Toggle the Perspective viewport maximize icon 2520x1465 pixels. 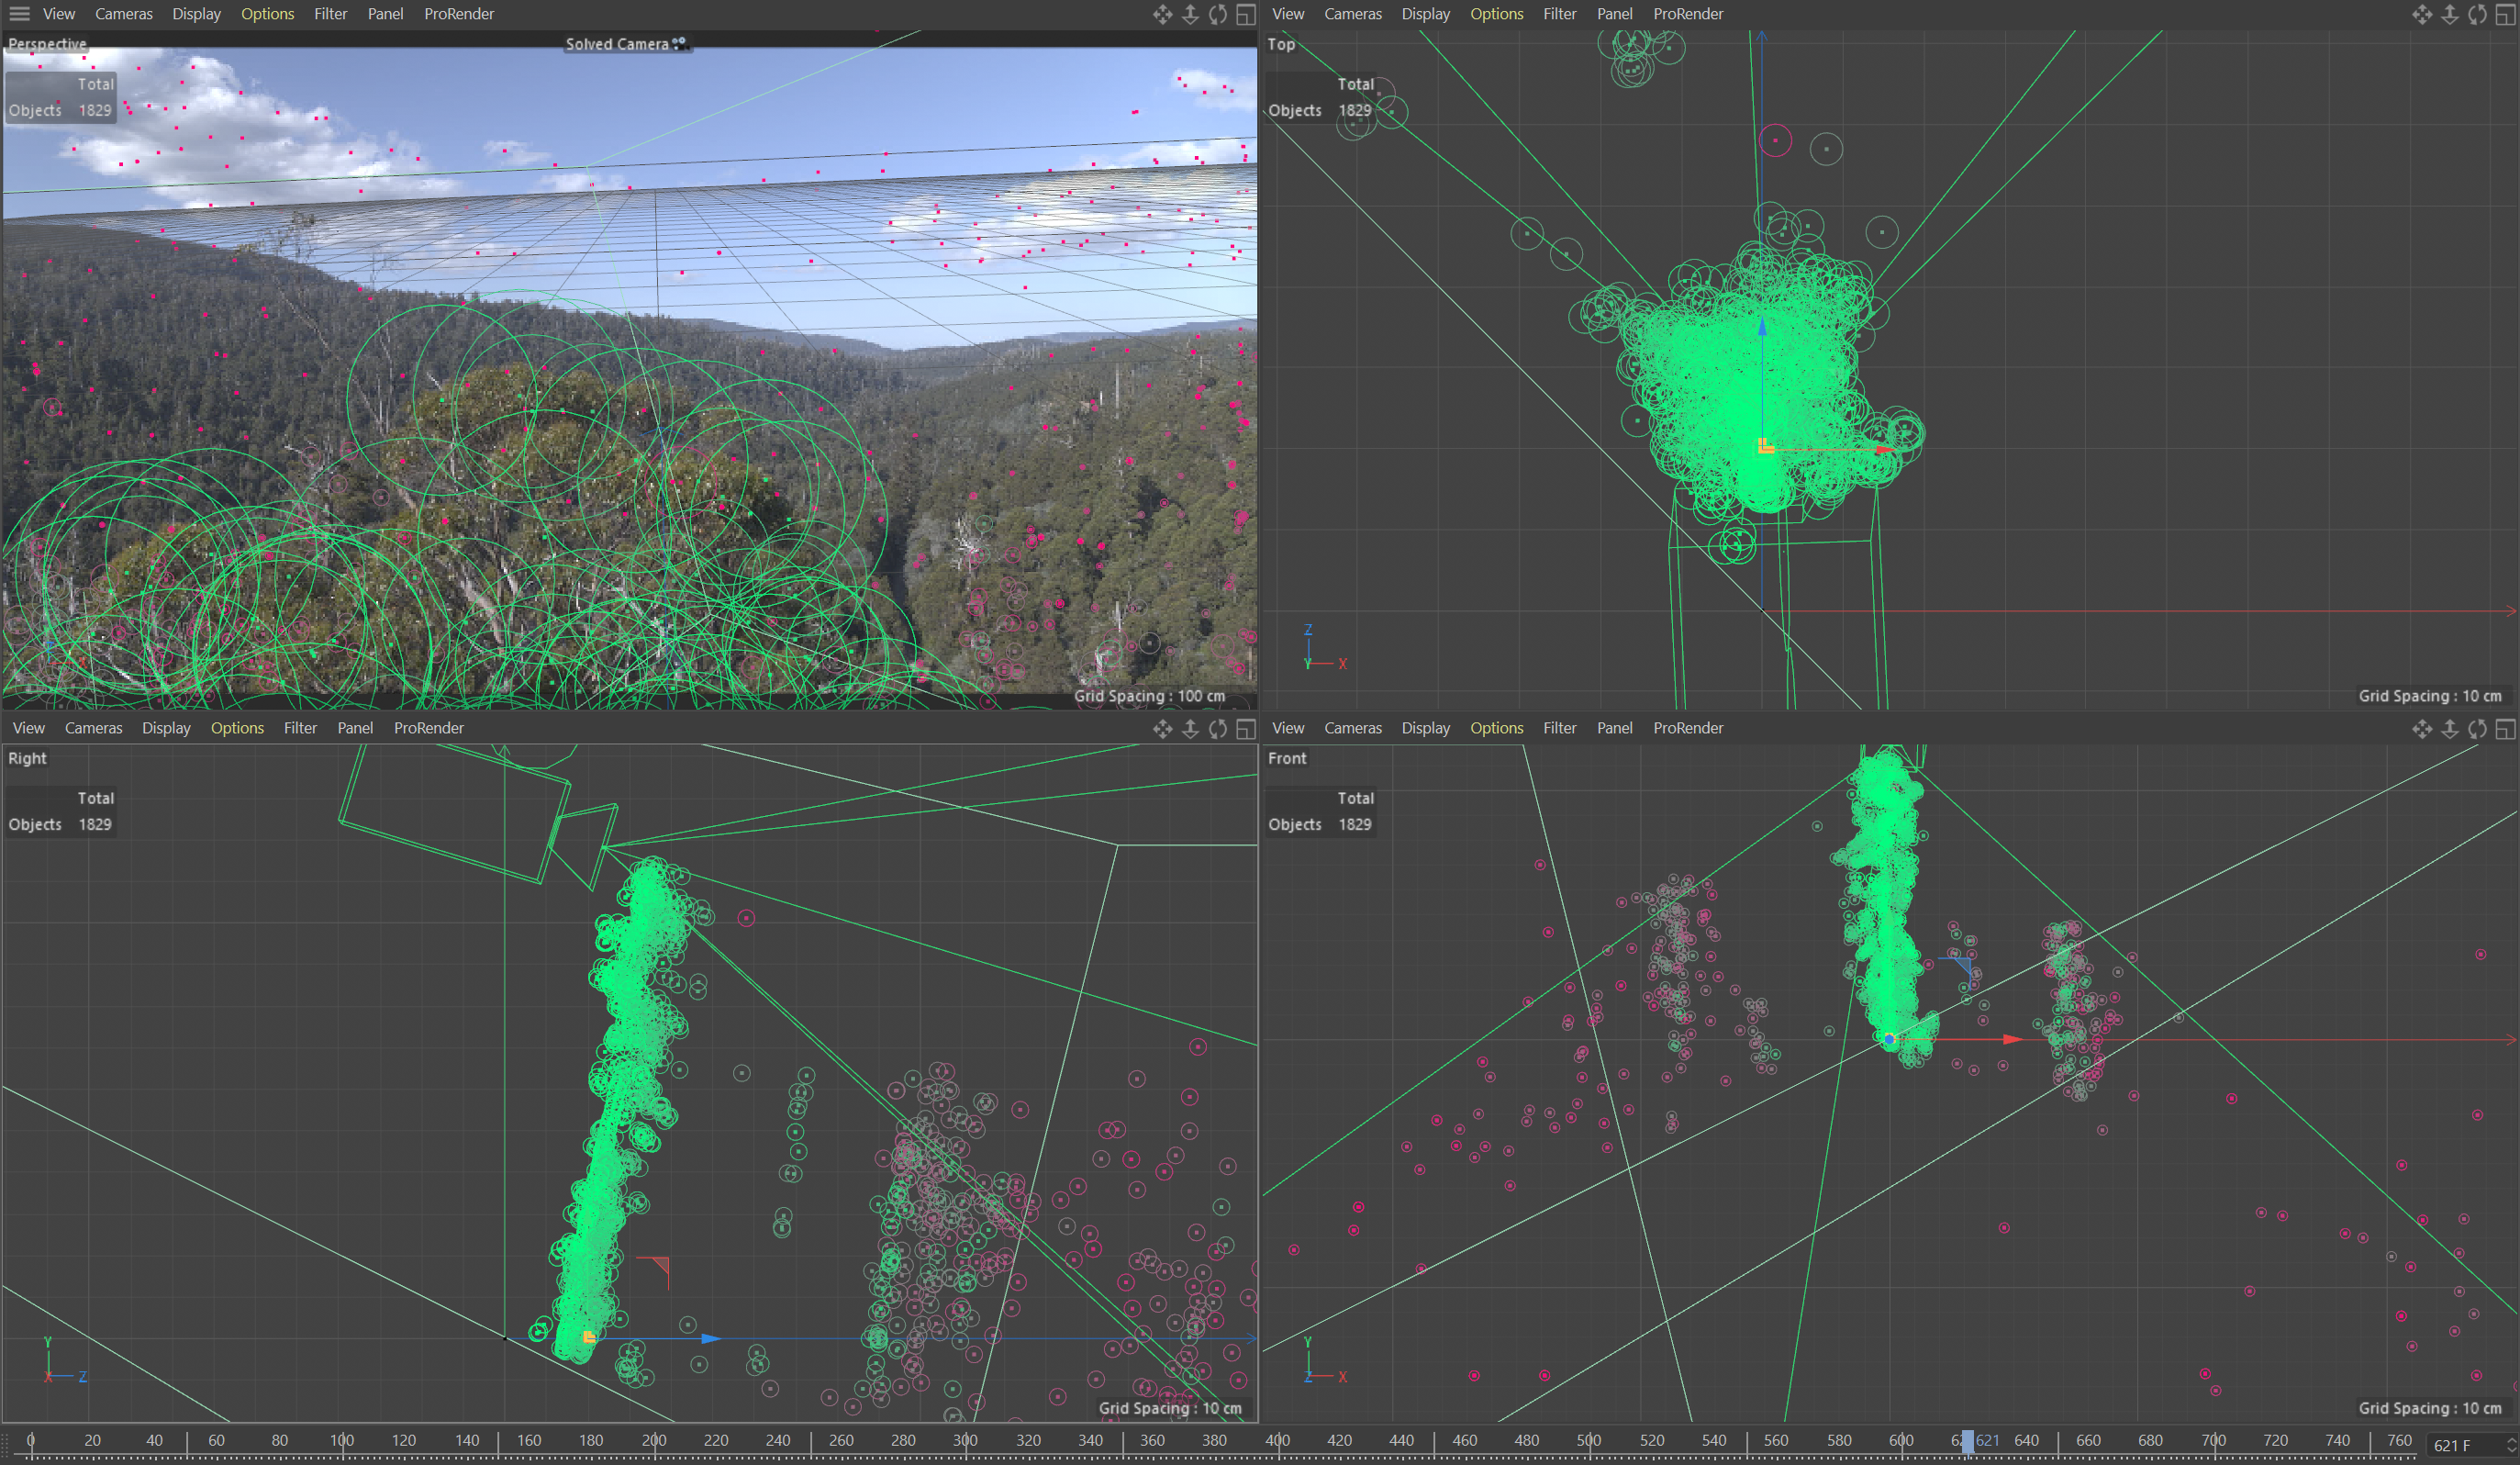[x=1245, y=14]
